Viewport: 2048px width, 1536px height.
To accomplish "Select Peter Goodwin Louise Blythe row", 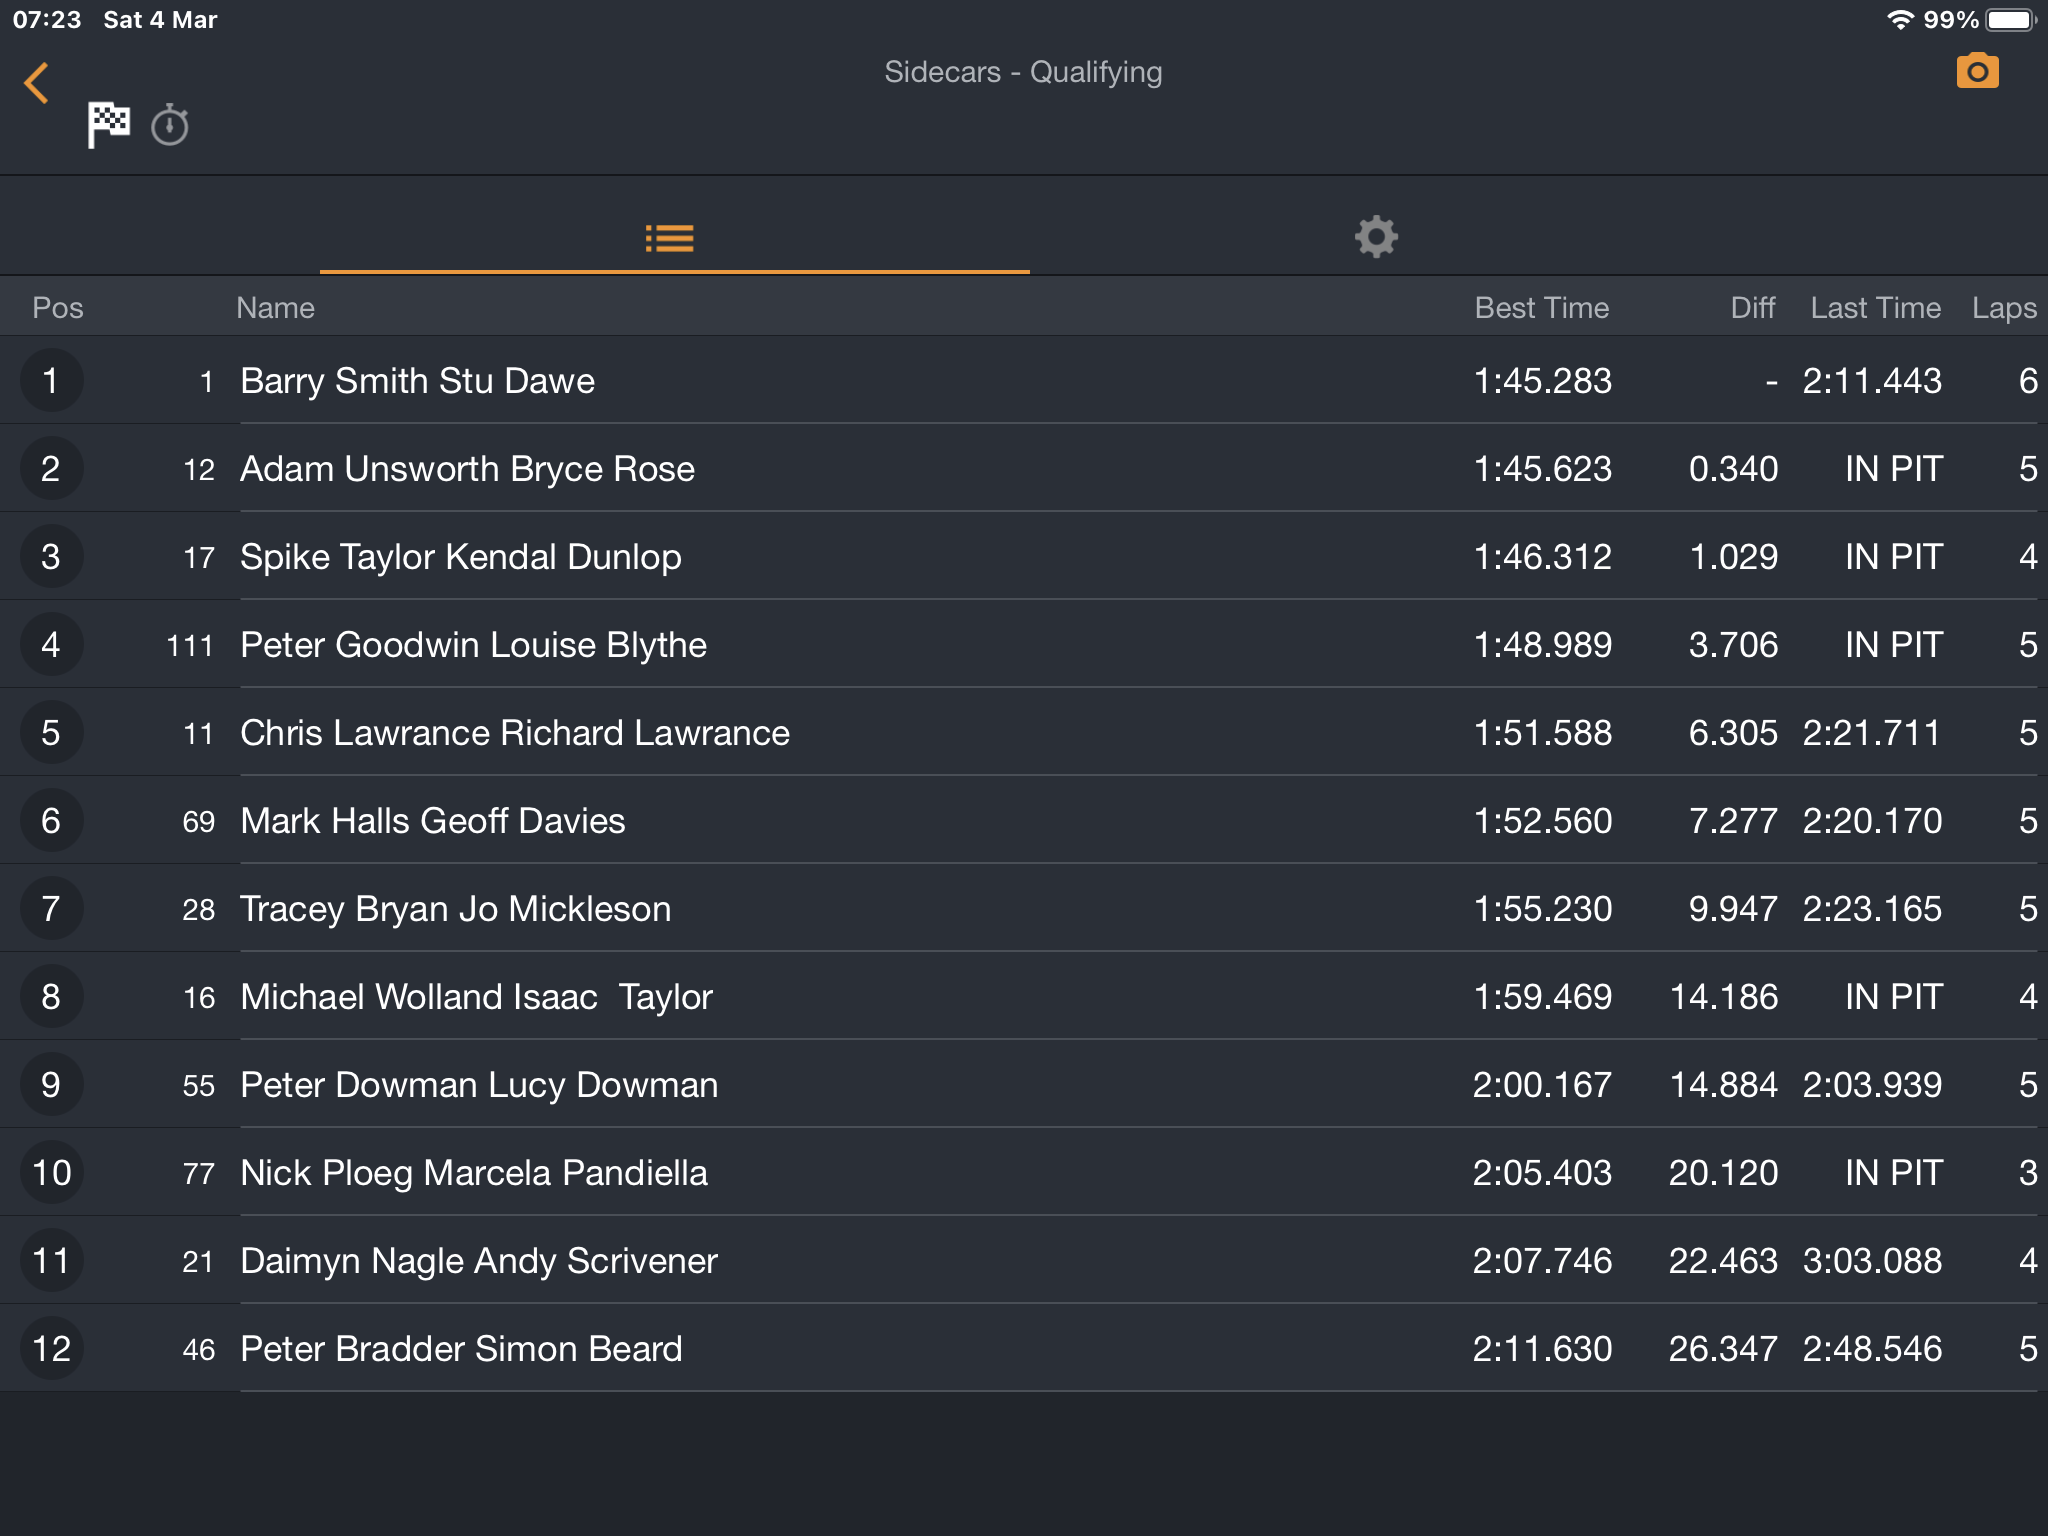I will tap(1024, 645).
